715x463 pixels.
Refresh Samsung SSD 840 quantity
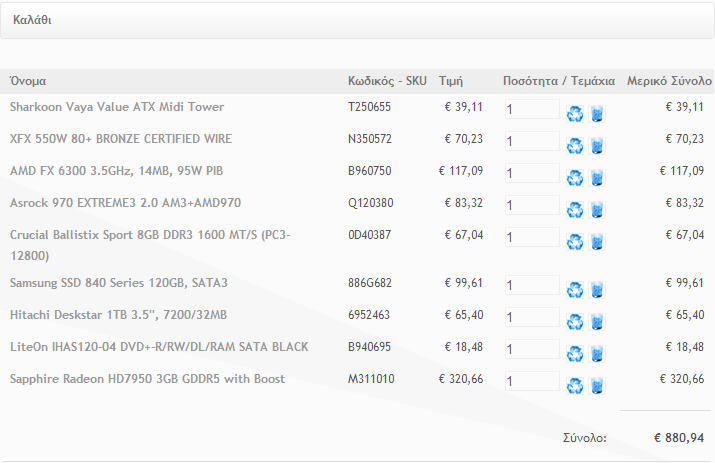tap(575, 290)
